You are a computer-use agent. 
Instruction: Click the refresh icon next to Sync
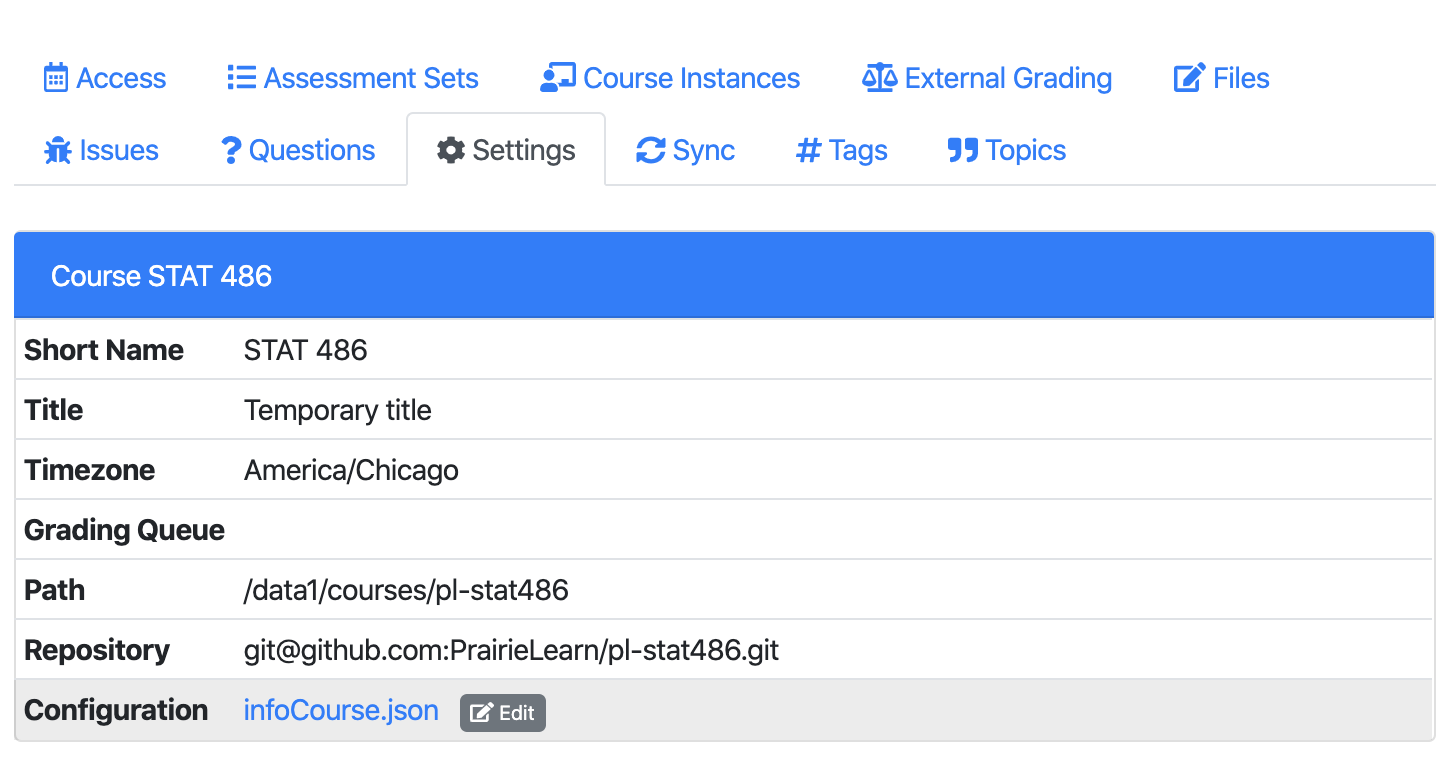tap(650, 149)
